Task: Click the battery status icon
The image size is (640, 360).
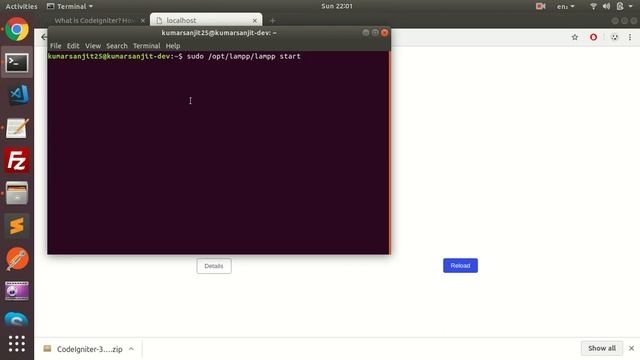Action: (x=620, y=6)
